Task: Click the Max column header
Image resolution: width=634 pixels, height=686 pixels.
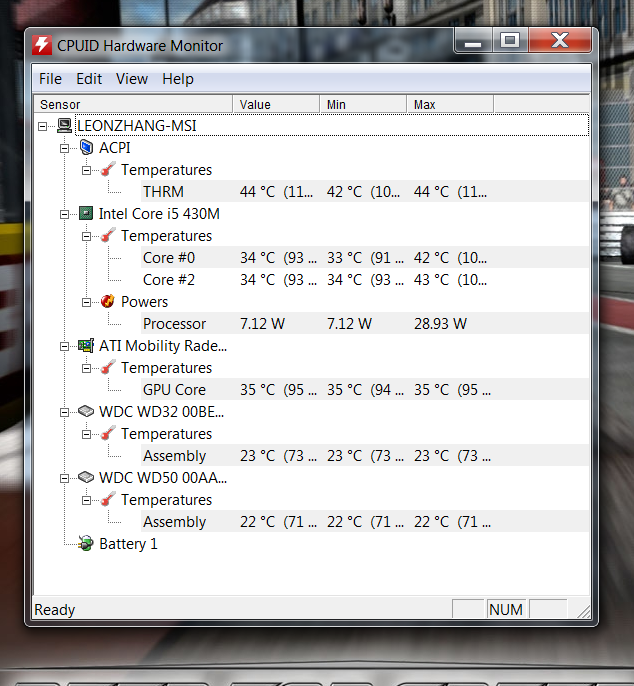Action: pyautogui.click(x=450, y=104)
